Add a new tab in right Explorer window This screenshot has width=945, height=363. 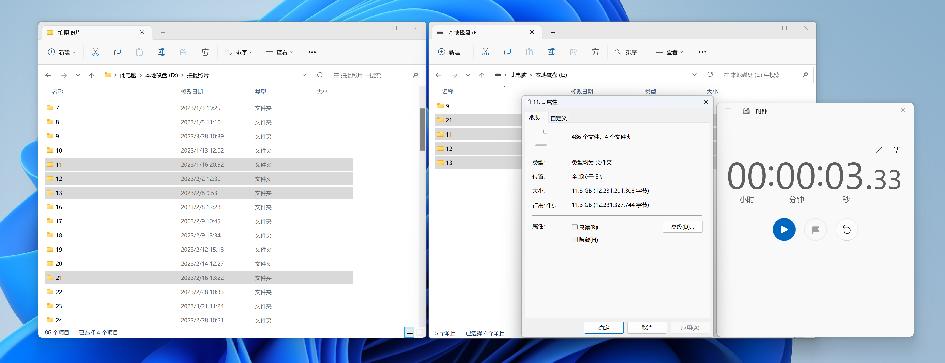[553, 33]
